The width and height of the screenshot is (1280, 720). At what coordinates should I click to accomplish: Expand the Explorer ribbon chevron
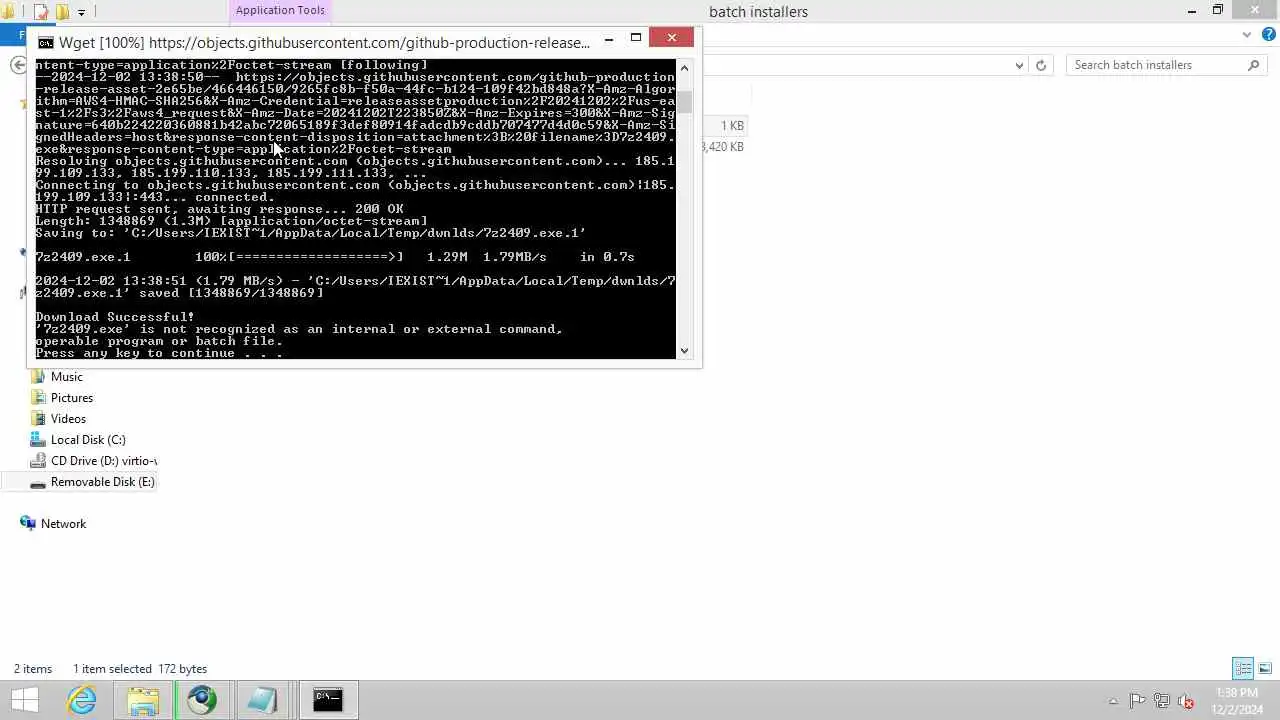1246,35
